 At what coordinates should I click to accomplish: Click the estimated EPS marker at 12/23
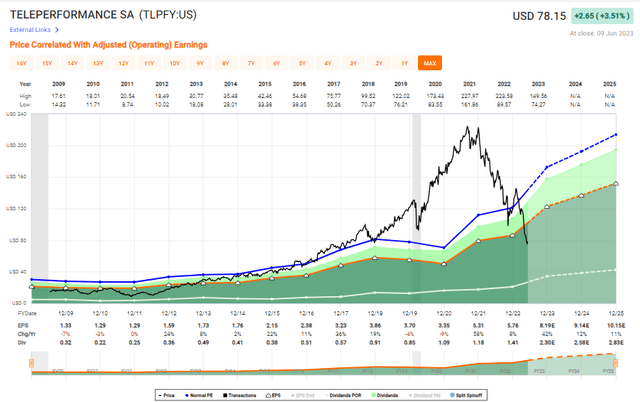[547, 207]
